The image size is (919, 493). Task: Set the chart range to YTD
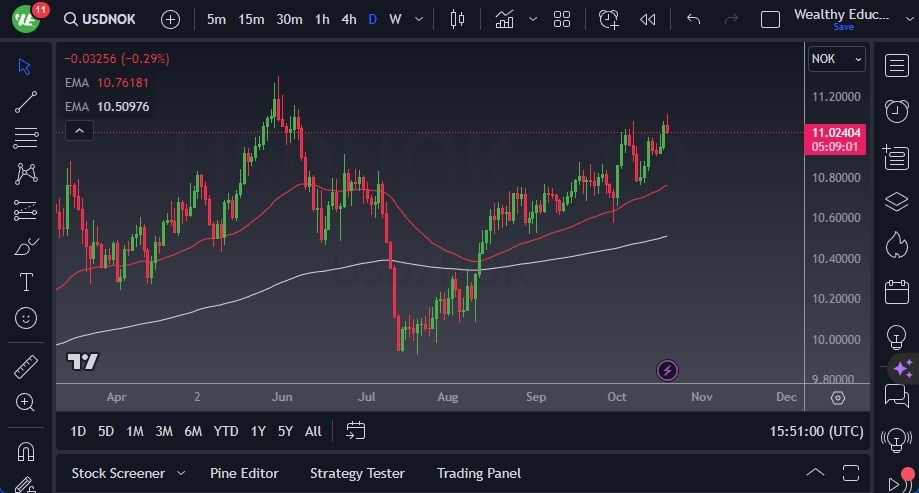point(226,431)
